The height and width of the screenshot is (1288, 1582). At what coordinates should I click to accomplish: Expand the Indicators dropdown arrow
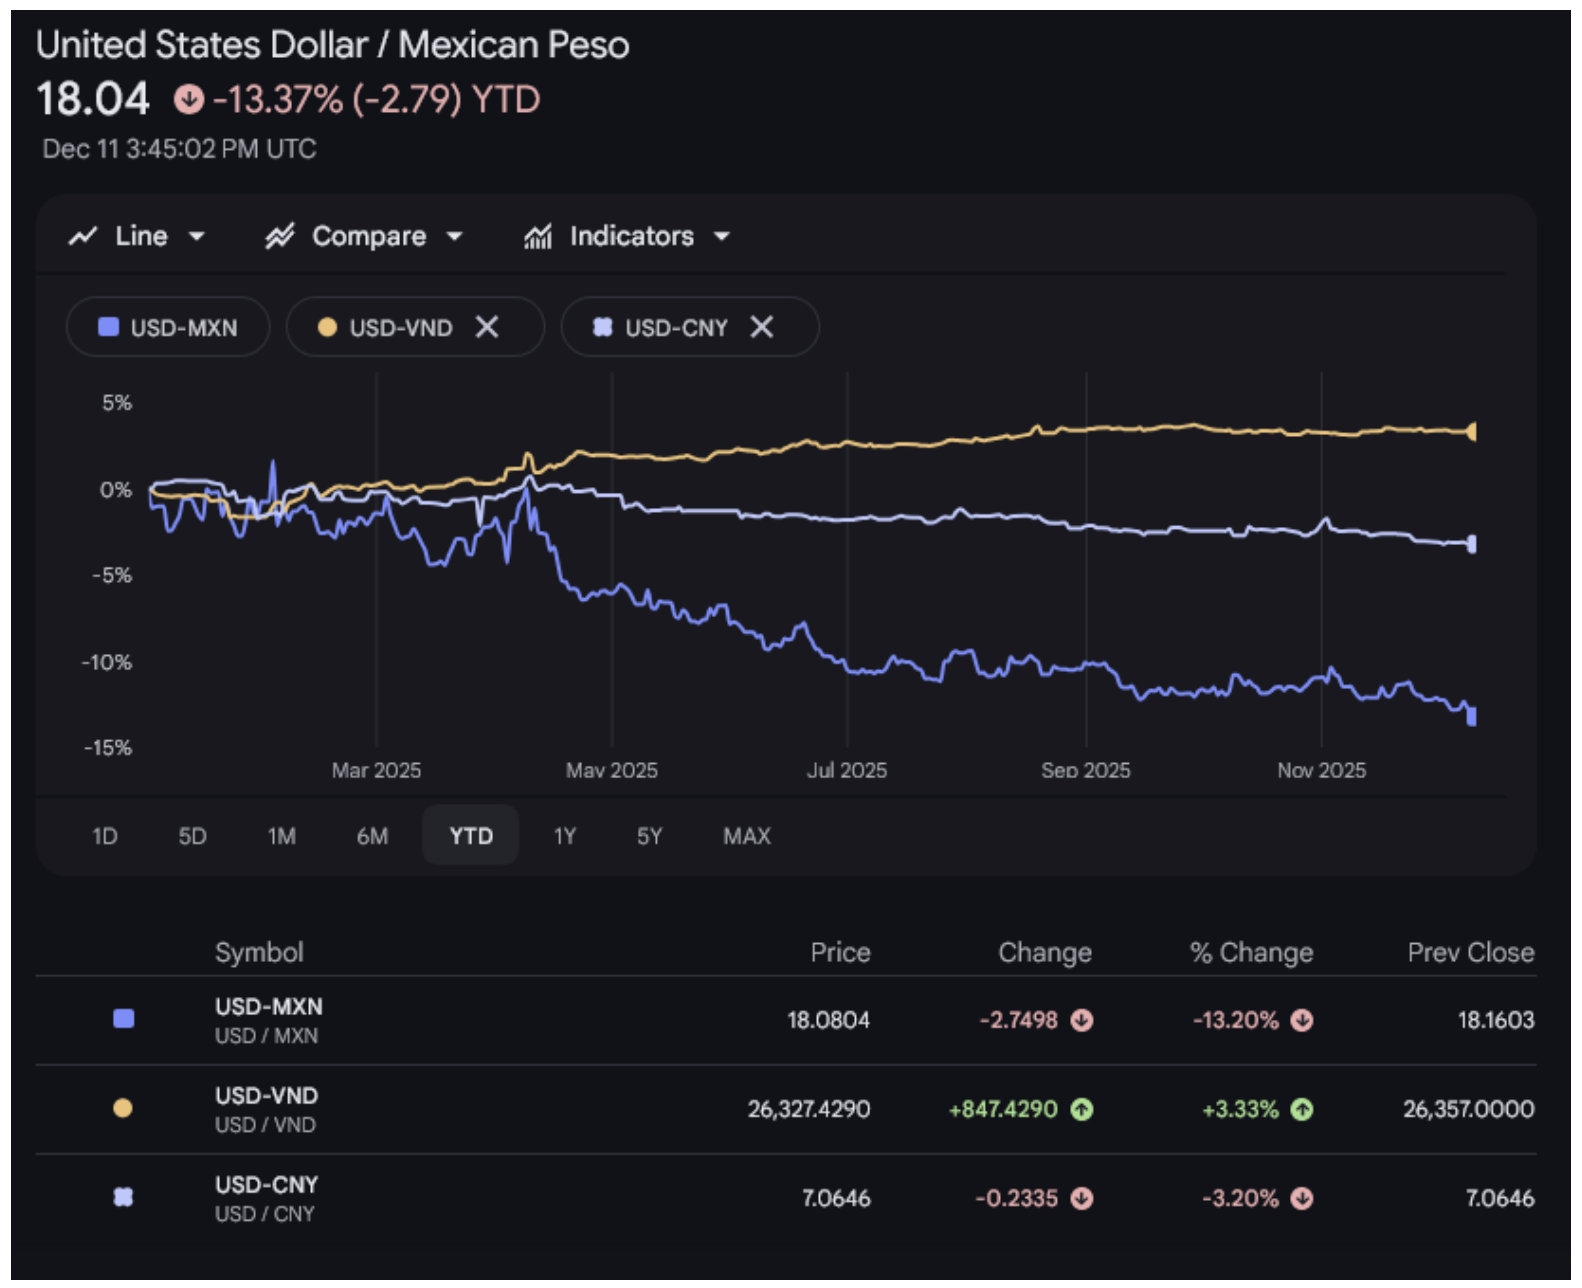[722, 237]
